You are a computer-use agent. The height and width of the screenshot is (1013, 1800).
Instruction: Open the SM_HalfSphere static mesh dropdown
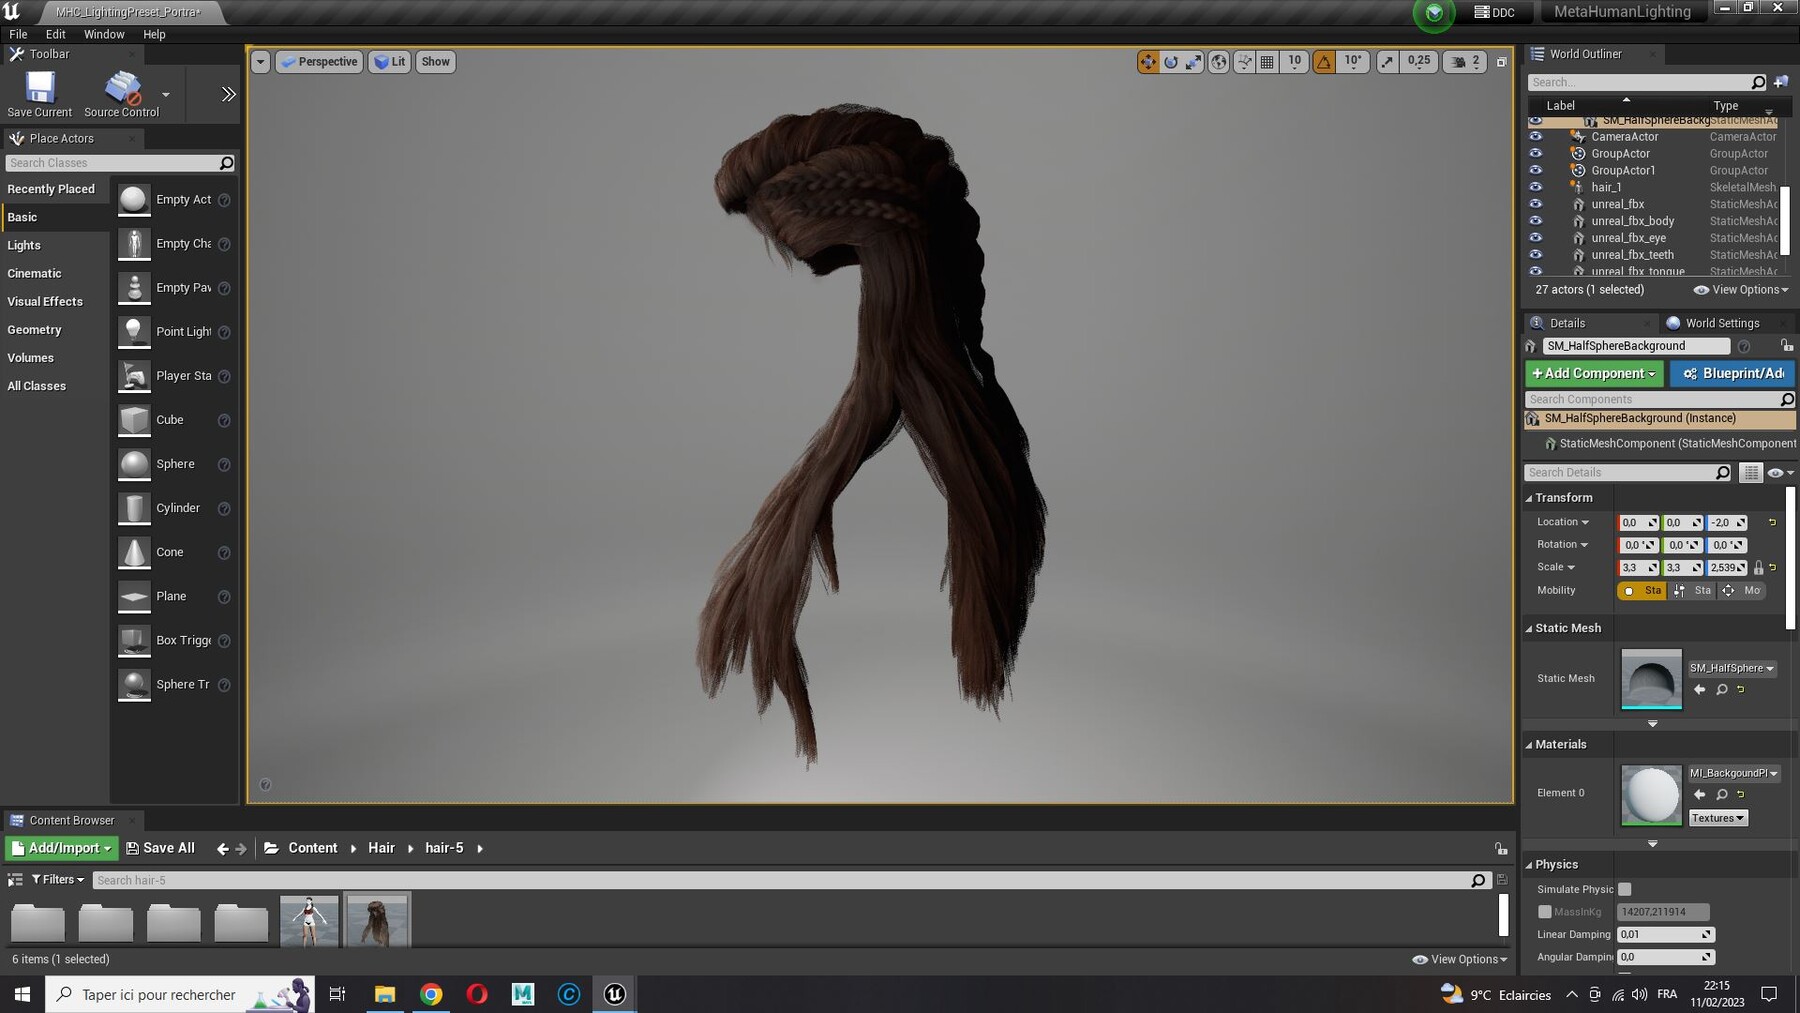coord(1732,668)
